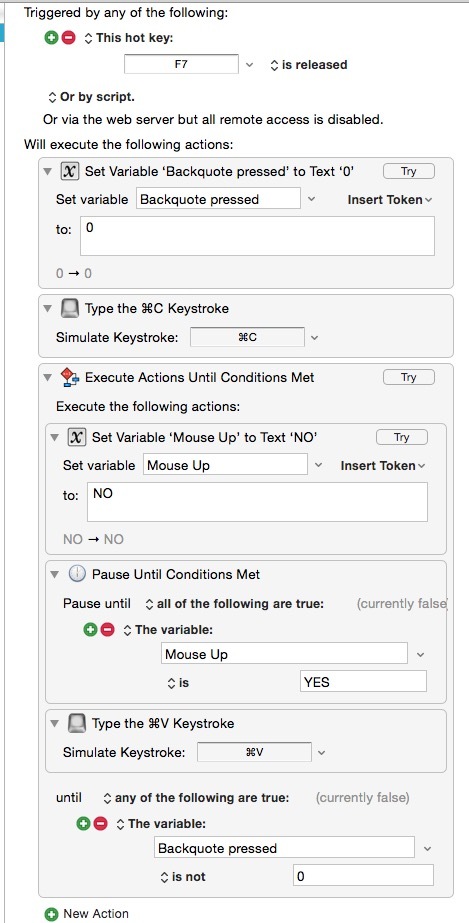Open the 'is not' comparison popup
This screenshot has height=923, width=469.
tap(183, 876)
